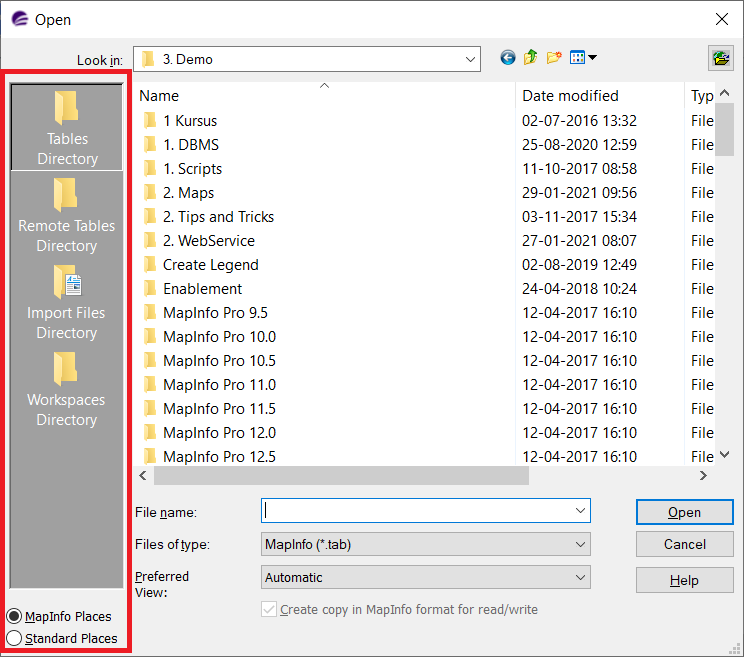
Task: Open the Workspaces Directory place
Action: tap(67, 389)
